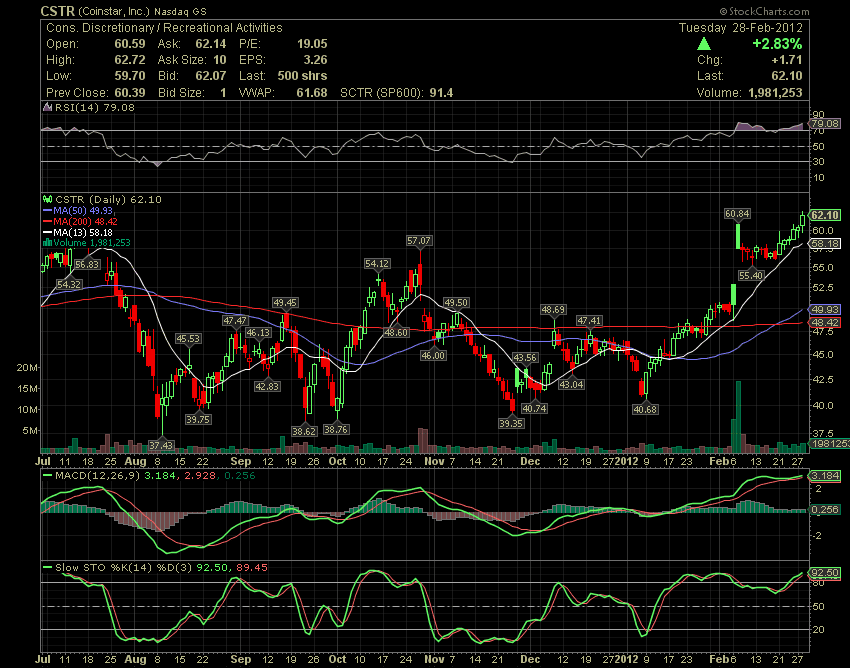Click the red MA(200) legend line swatch
The width and height of the screenshot is (850, 668).
[48, 221]
